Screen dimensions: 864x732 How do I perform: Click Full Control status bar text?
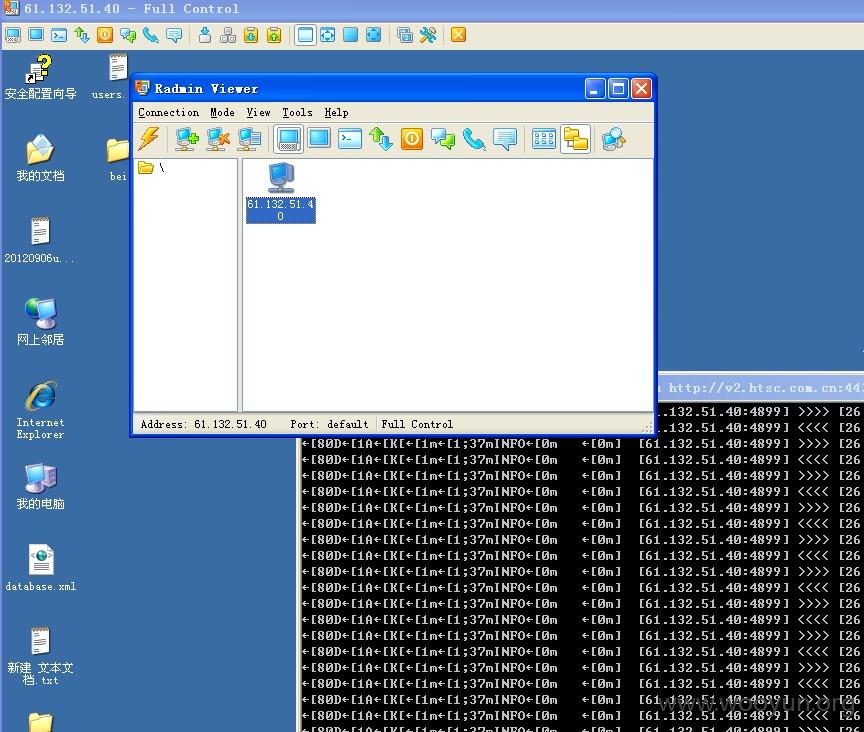[x=417, y=424]
